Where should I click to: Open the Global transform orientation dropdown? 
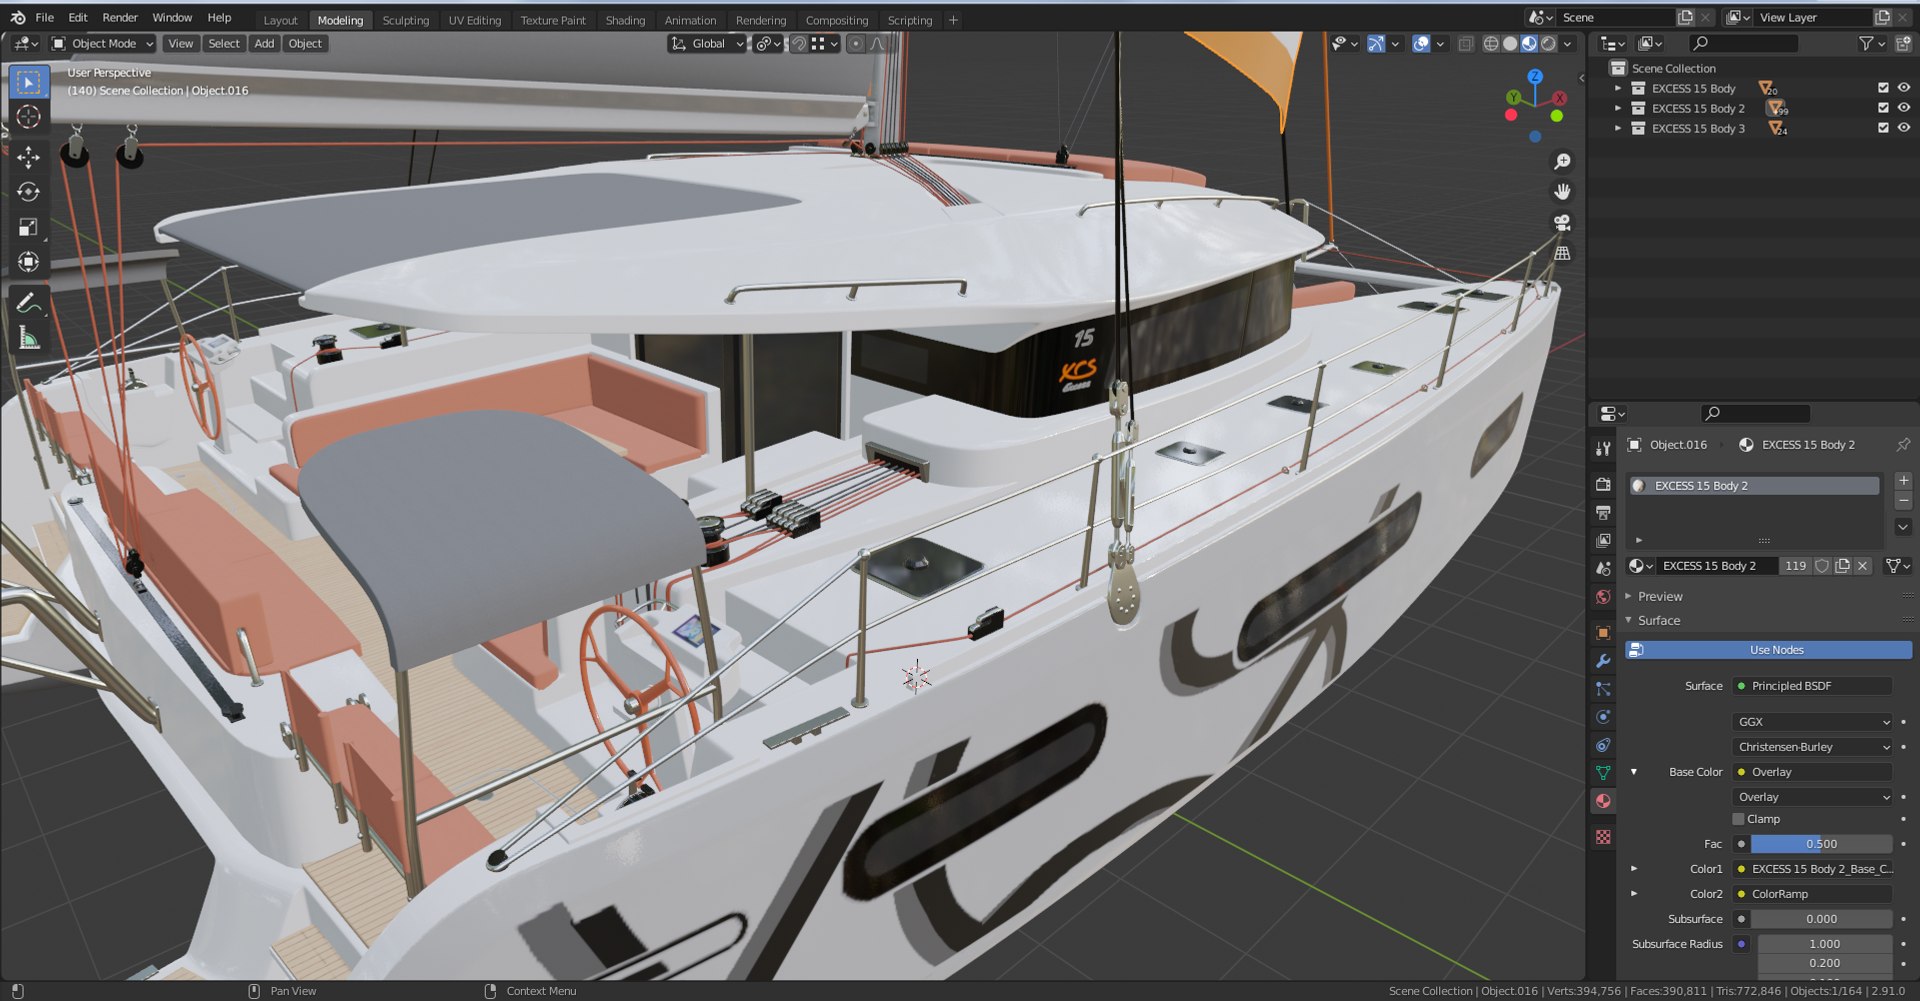pos(707,44)
